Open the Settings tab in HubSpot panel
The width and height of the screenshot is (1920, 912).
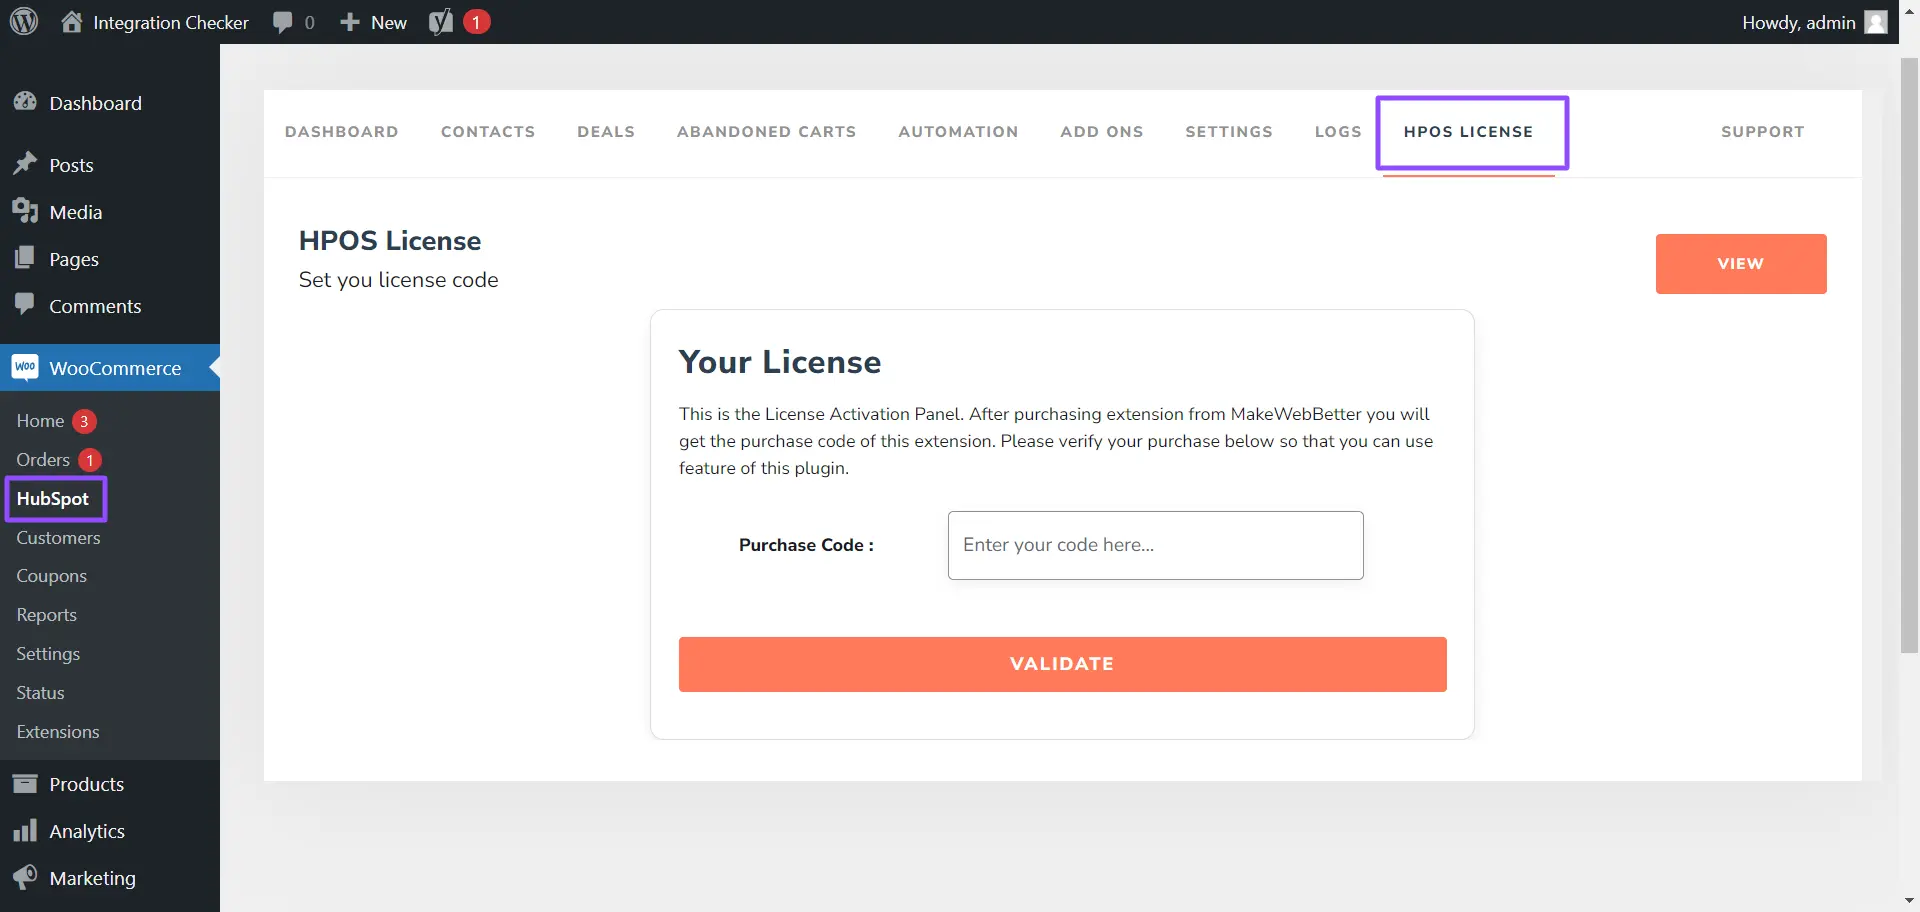point(1229,132)
